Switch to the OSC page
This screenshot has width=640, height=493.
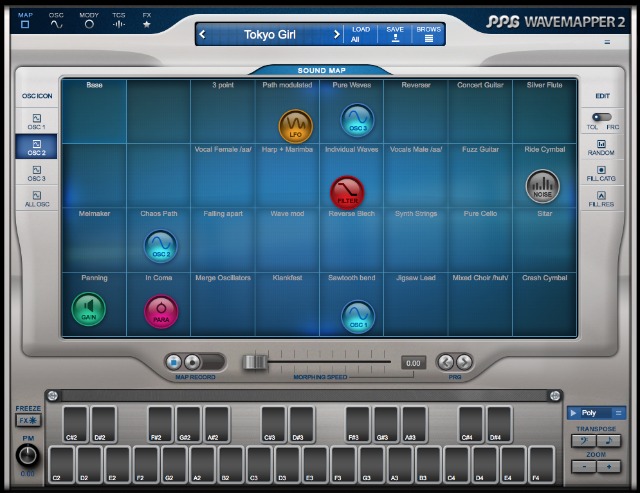(56, 20)
